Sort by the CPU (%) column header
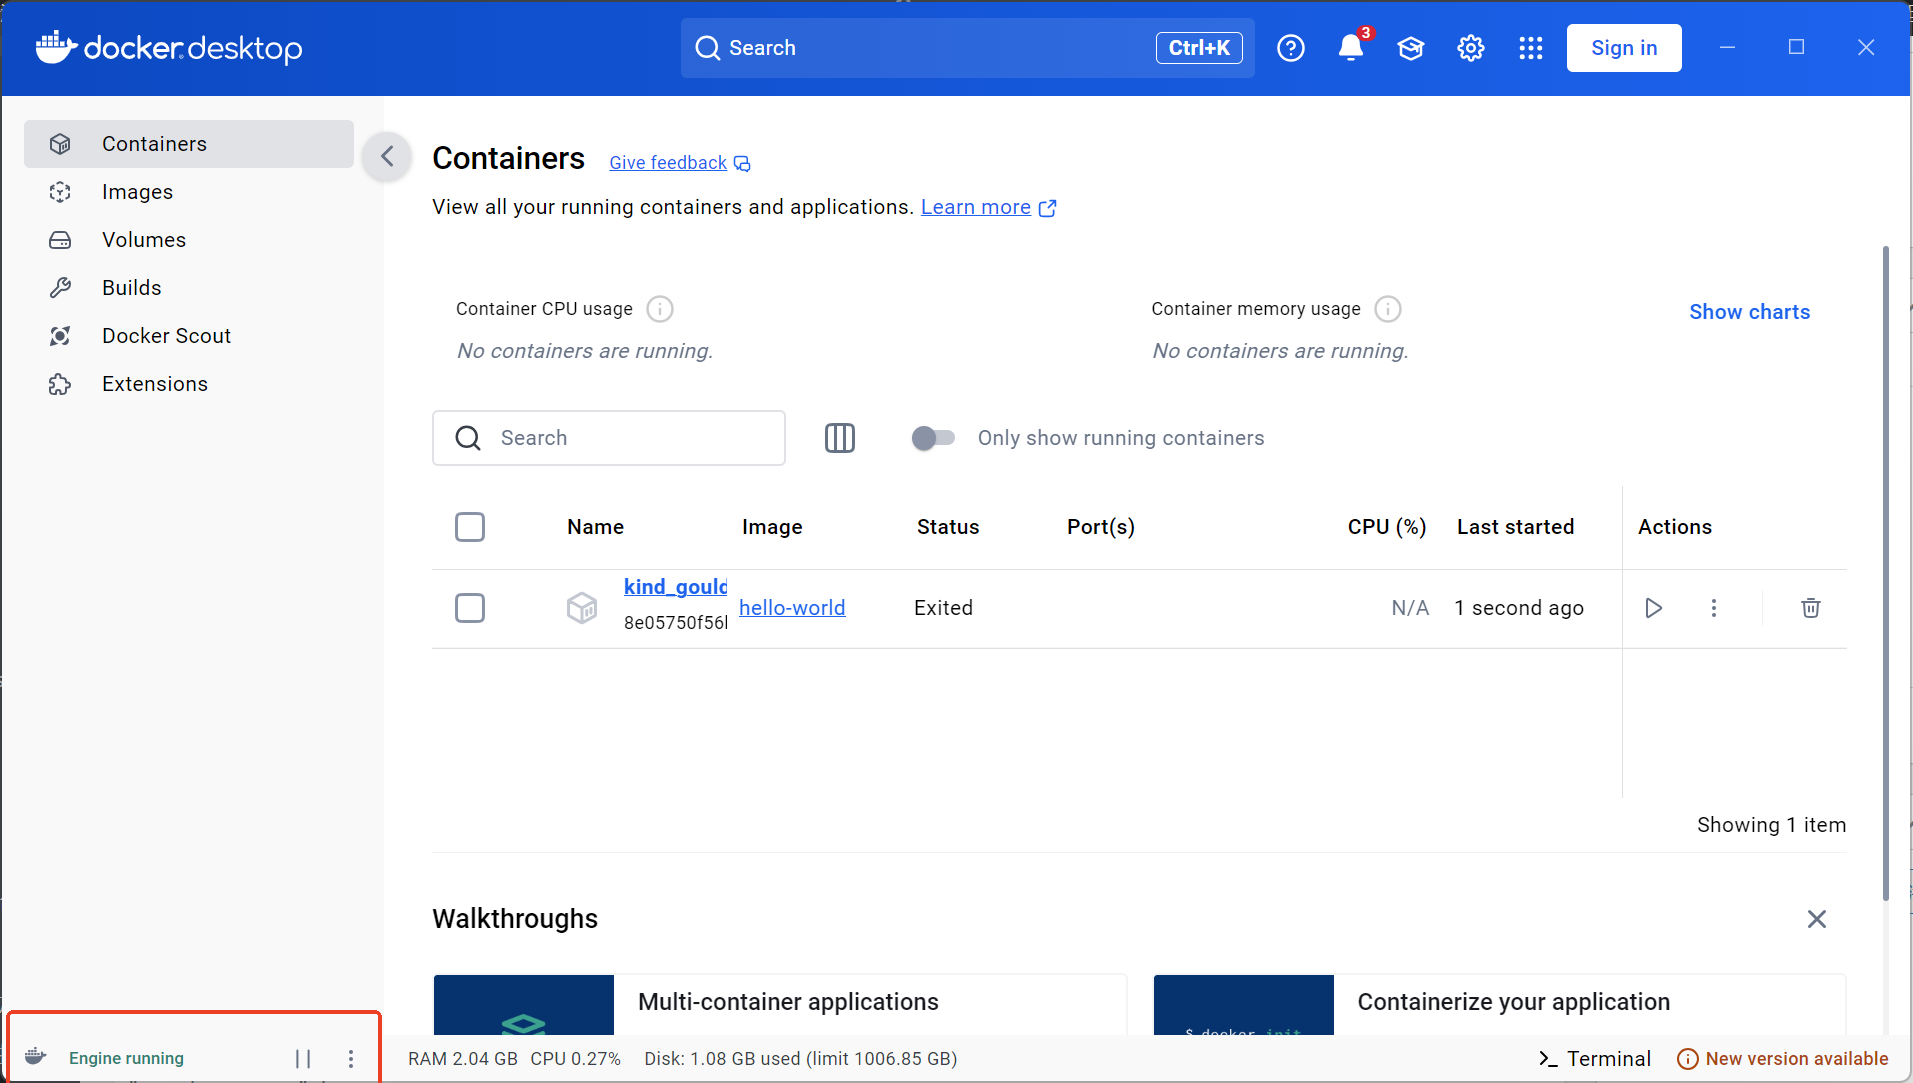The height and width of the screenshot is (1083, 1913). point(1387,527)
